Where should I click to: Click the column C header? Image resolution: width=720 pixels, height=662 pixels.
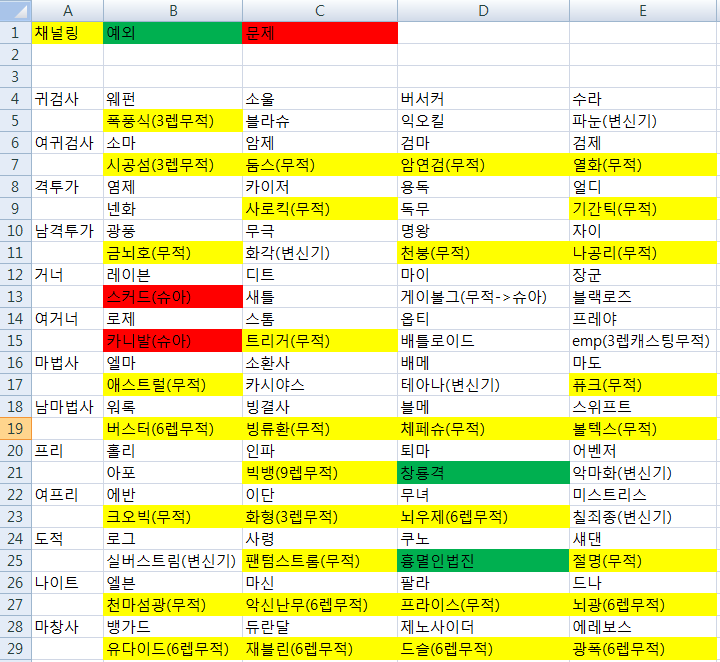[319, 10]
